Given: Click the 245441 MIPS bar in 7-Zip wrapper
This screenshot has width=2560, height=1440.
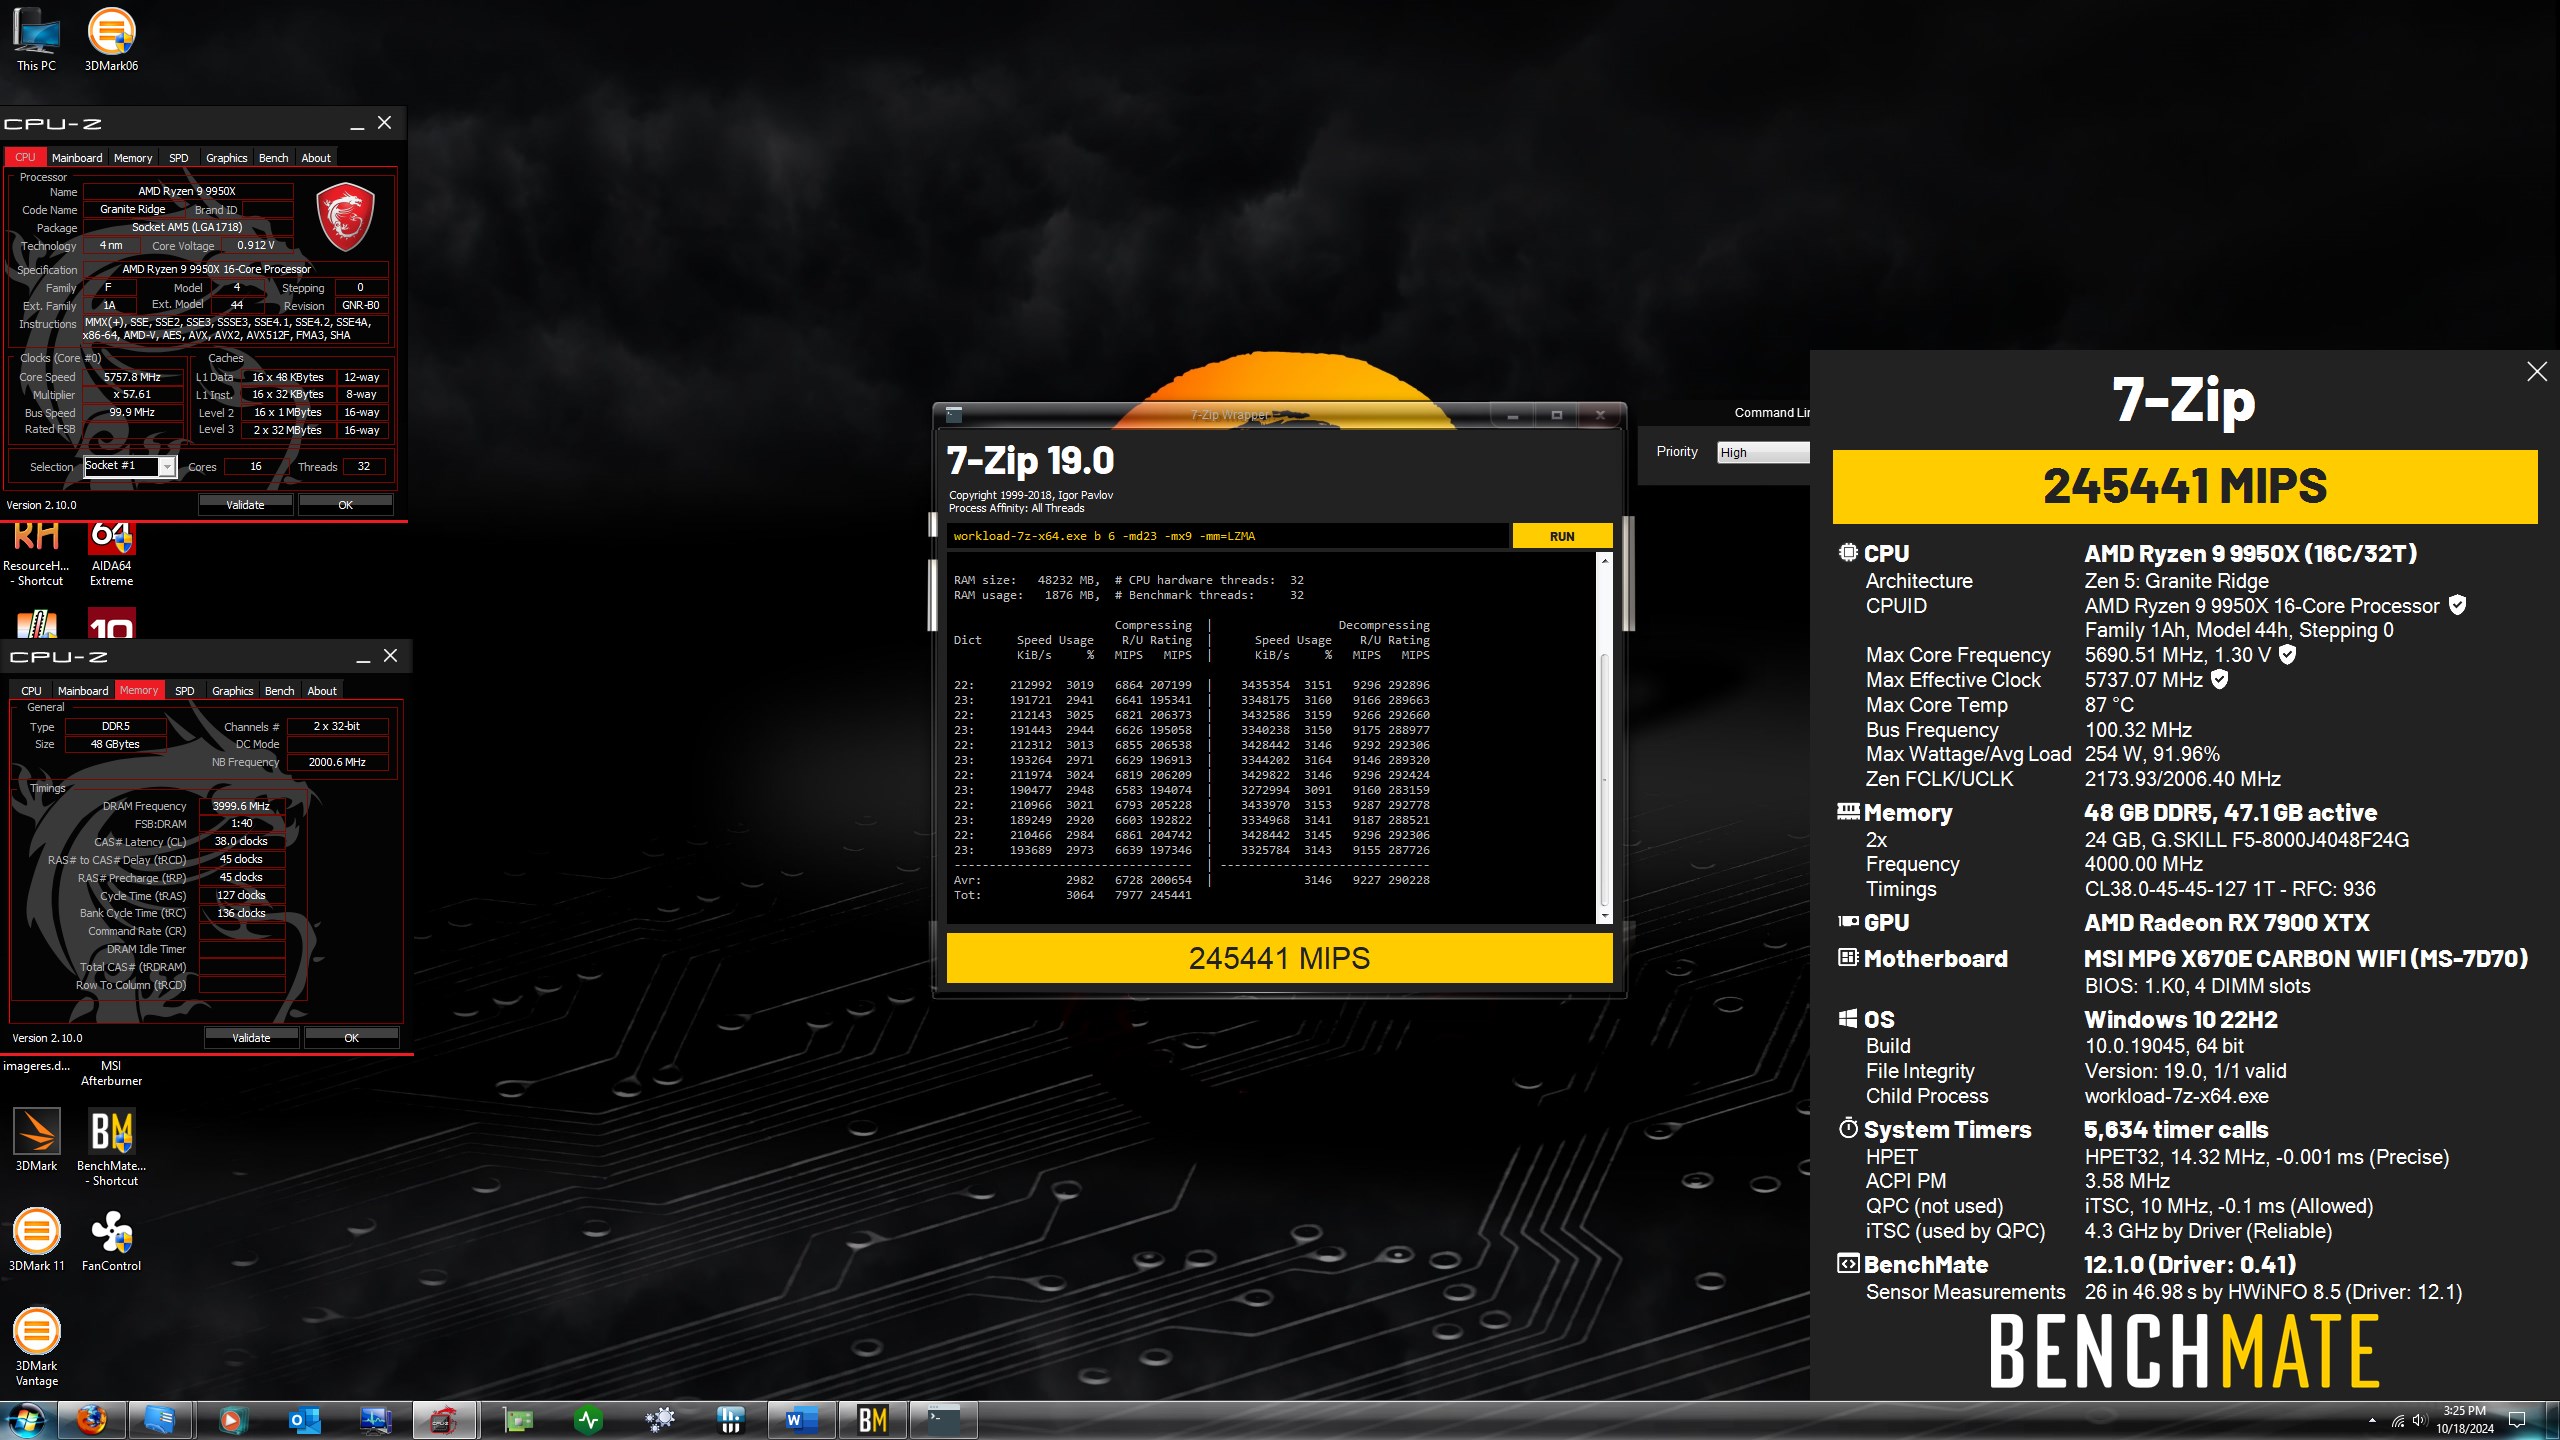Looking at the screenshot, I should pos(1279,958).
